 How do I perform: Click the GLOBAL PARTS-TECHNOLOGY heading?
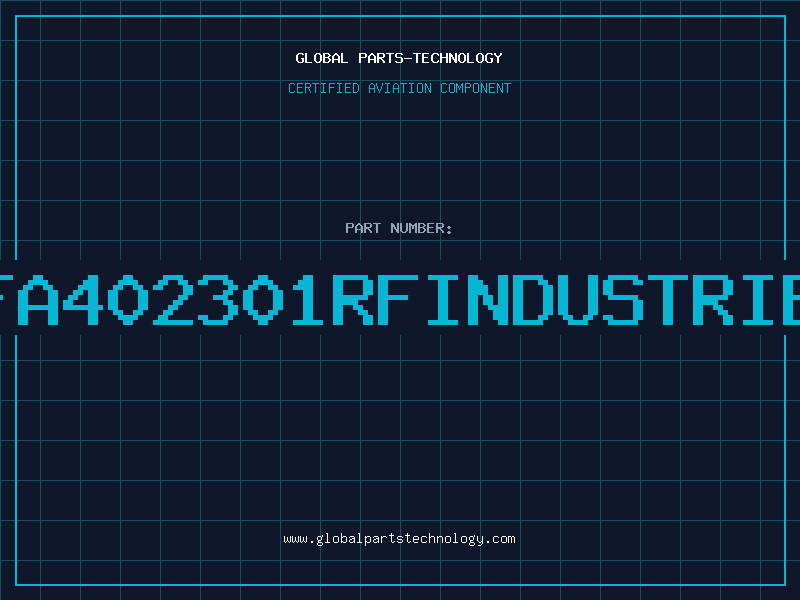point(399,58)
